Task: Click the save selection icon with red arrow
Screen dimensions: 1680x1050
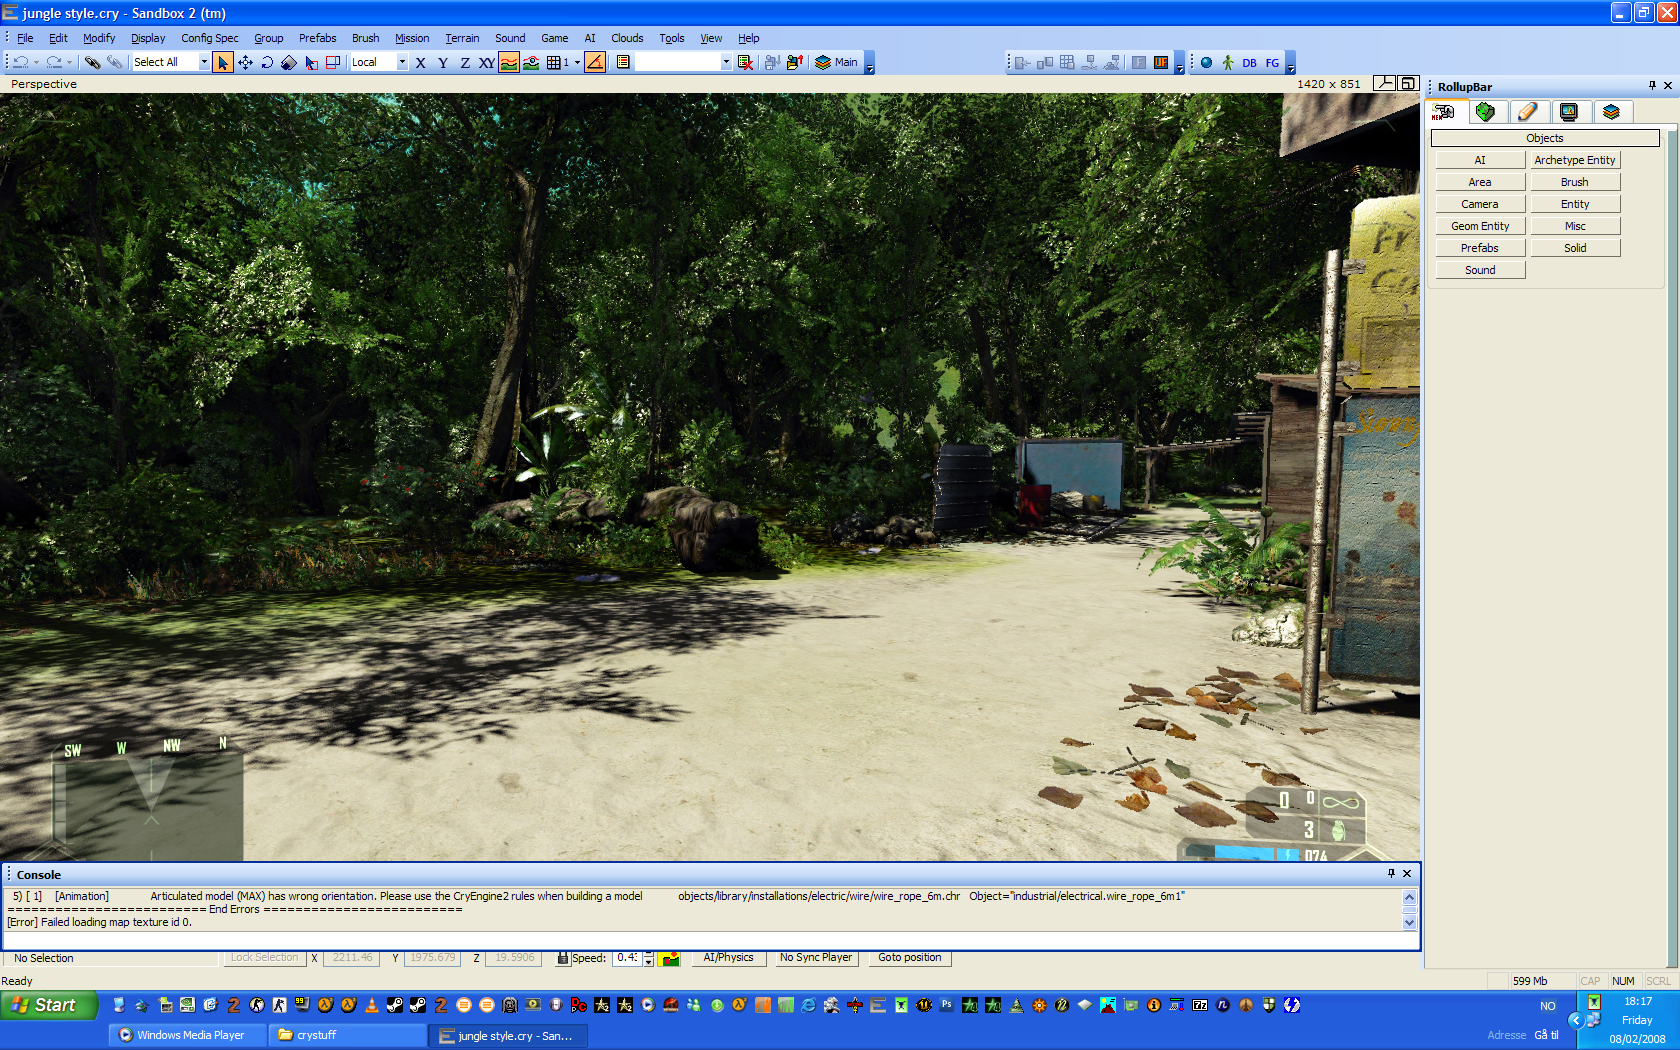Action: [795, 62]
